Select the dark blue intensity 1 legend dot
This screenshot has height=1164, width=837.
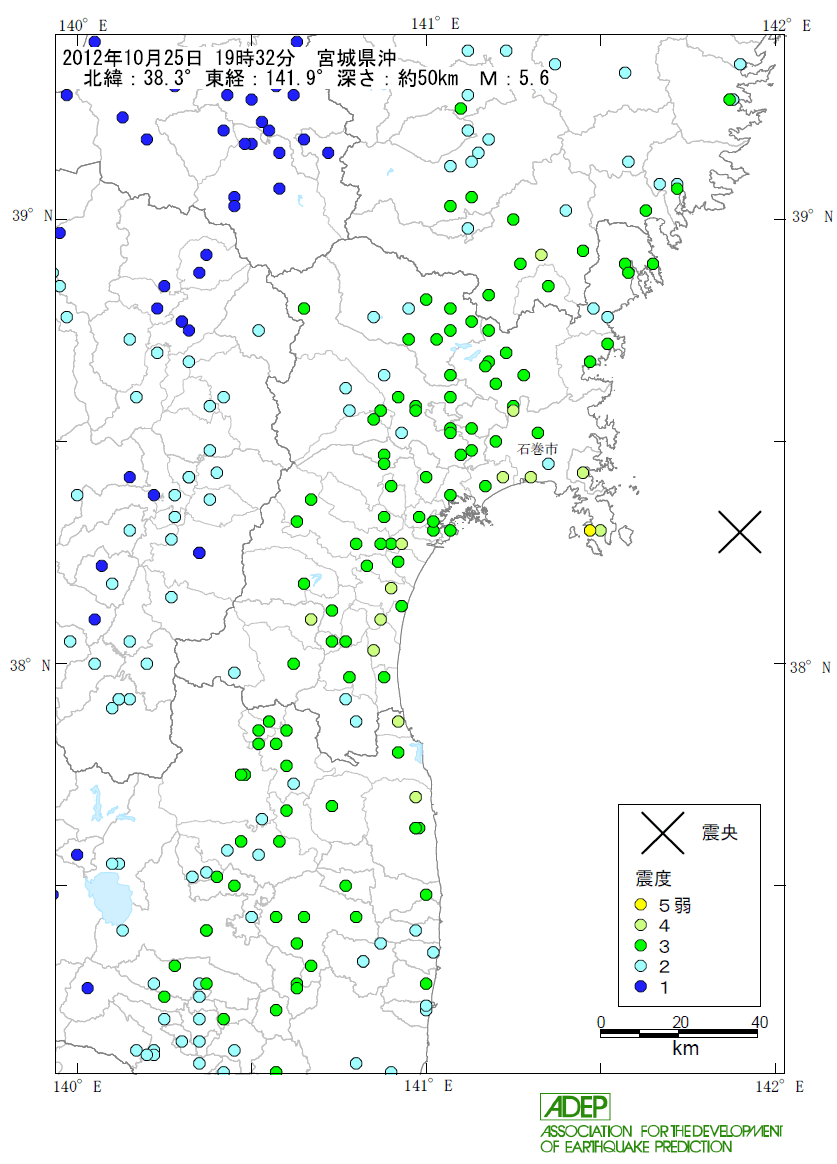click(x=641, y=987)
